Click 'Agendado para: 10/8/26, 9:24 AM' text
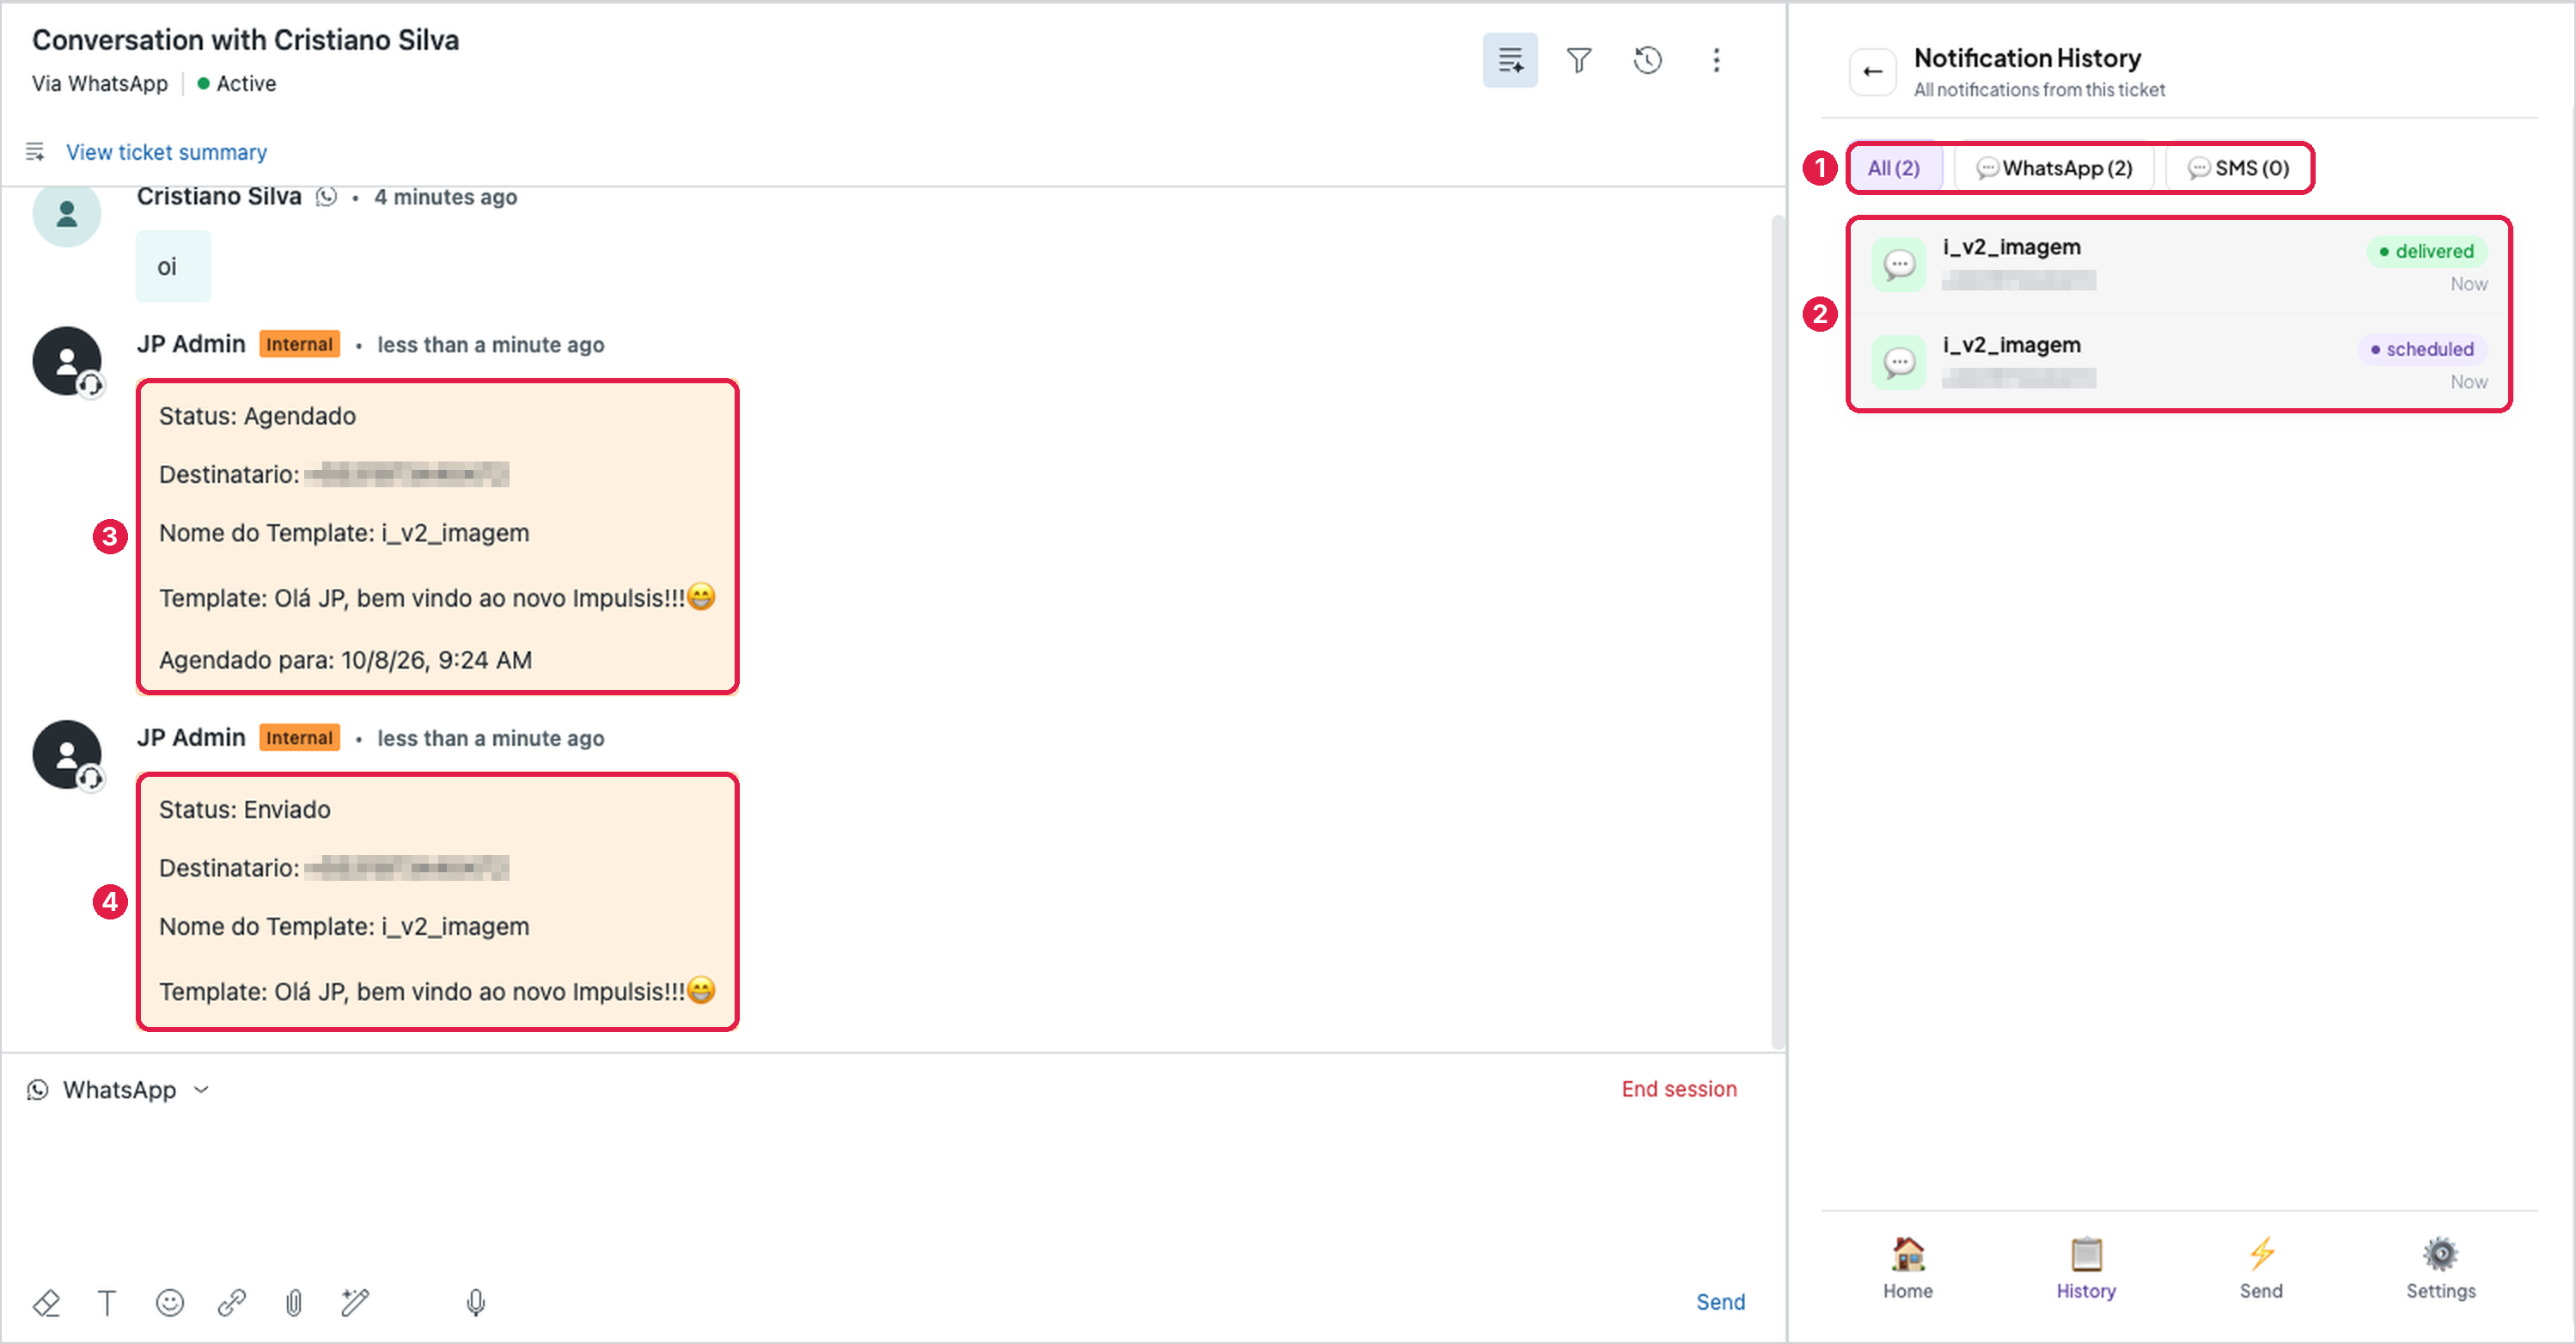The height and width of the screenshot is (1344, 2576). [345, 660]
